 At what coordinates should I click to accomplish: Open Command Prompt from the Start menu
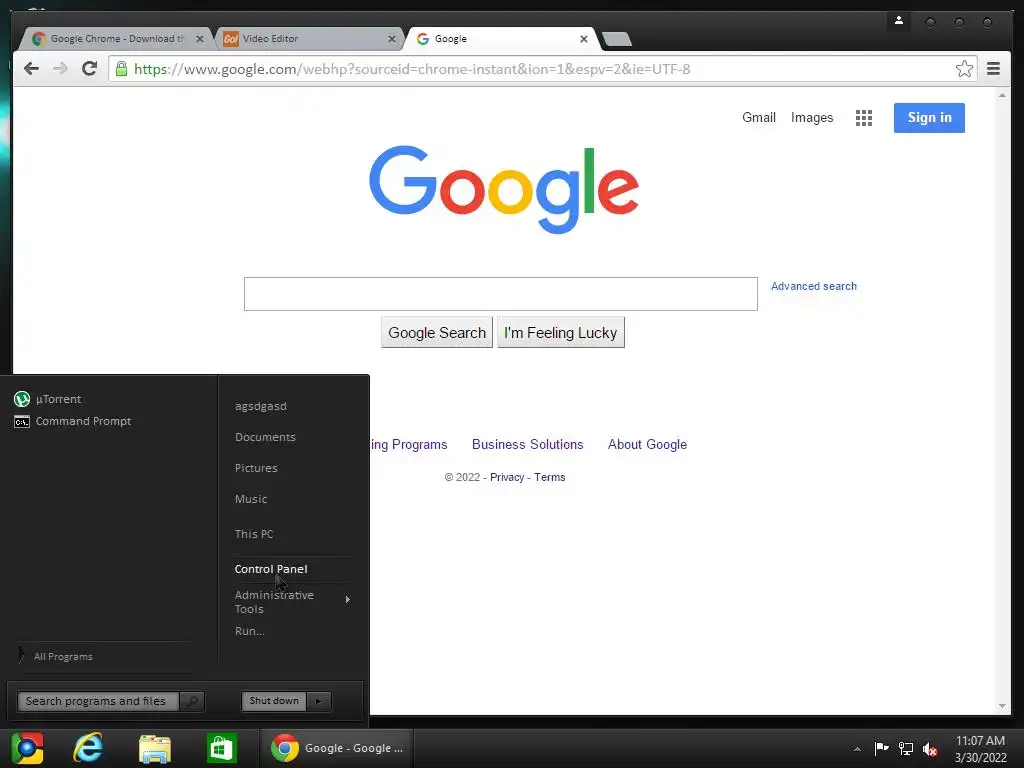point(72,421)
